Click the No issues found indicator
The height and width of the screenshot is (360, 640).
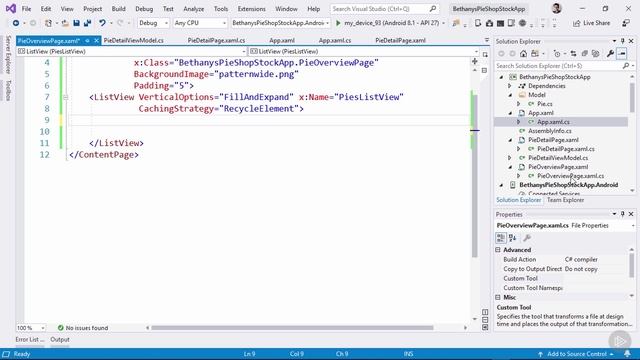coord(83,328)
